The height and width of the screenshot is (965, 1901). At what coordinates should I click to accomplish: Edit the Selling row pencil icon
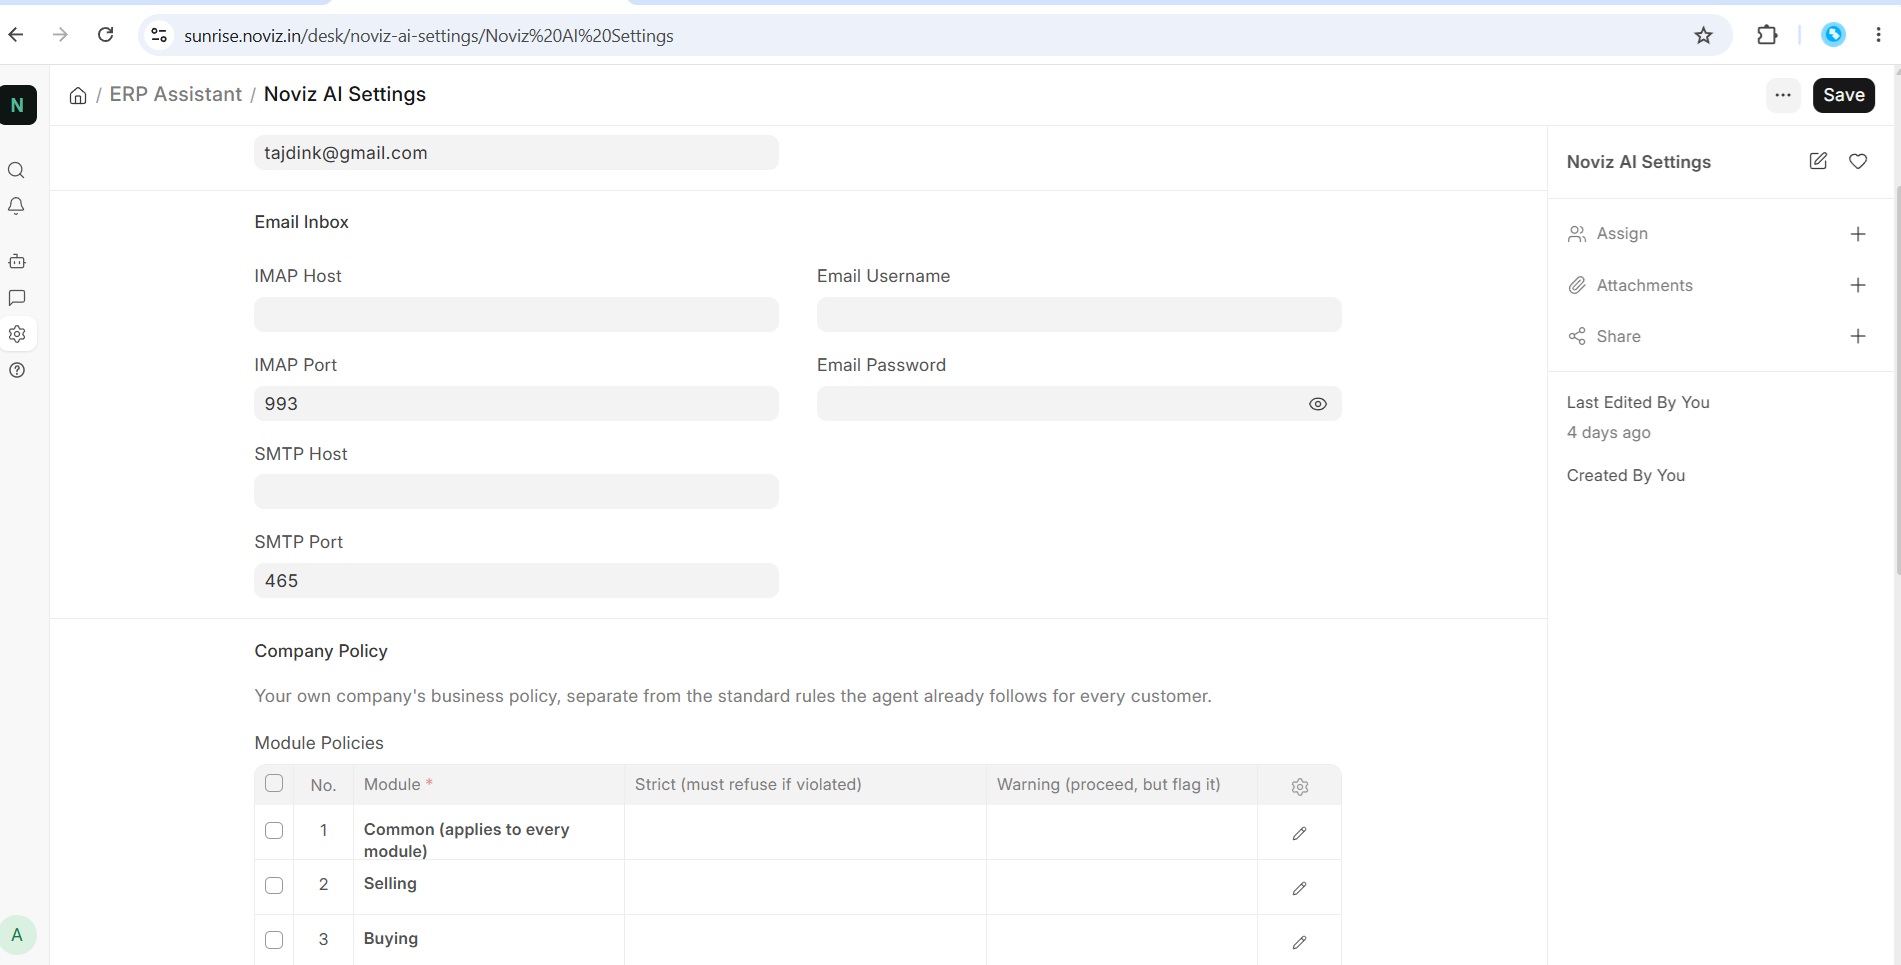tap(1299, 888)
